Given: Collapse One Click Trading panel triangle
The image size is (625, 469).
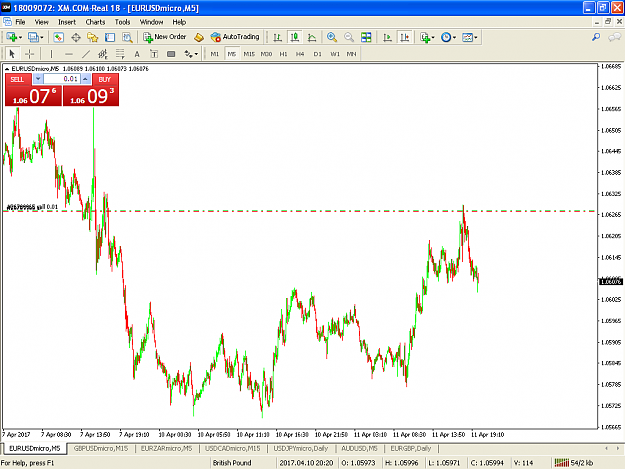Looking at the screenshot, I should [7, 69].
